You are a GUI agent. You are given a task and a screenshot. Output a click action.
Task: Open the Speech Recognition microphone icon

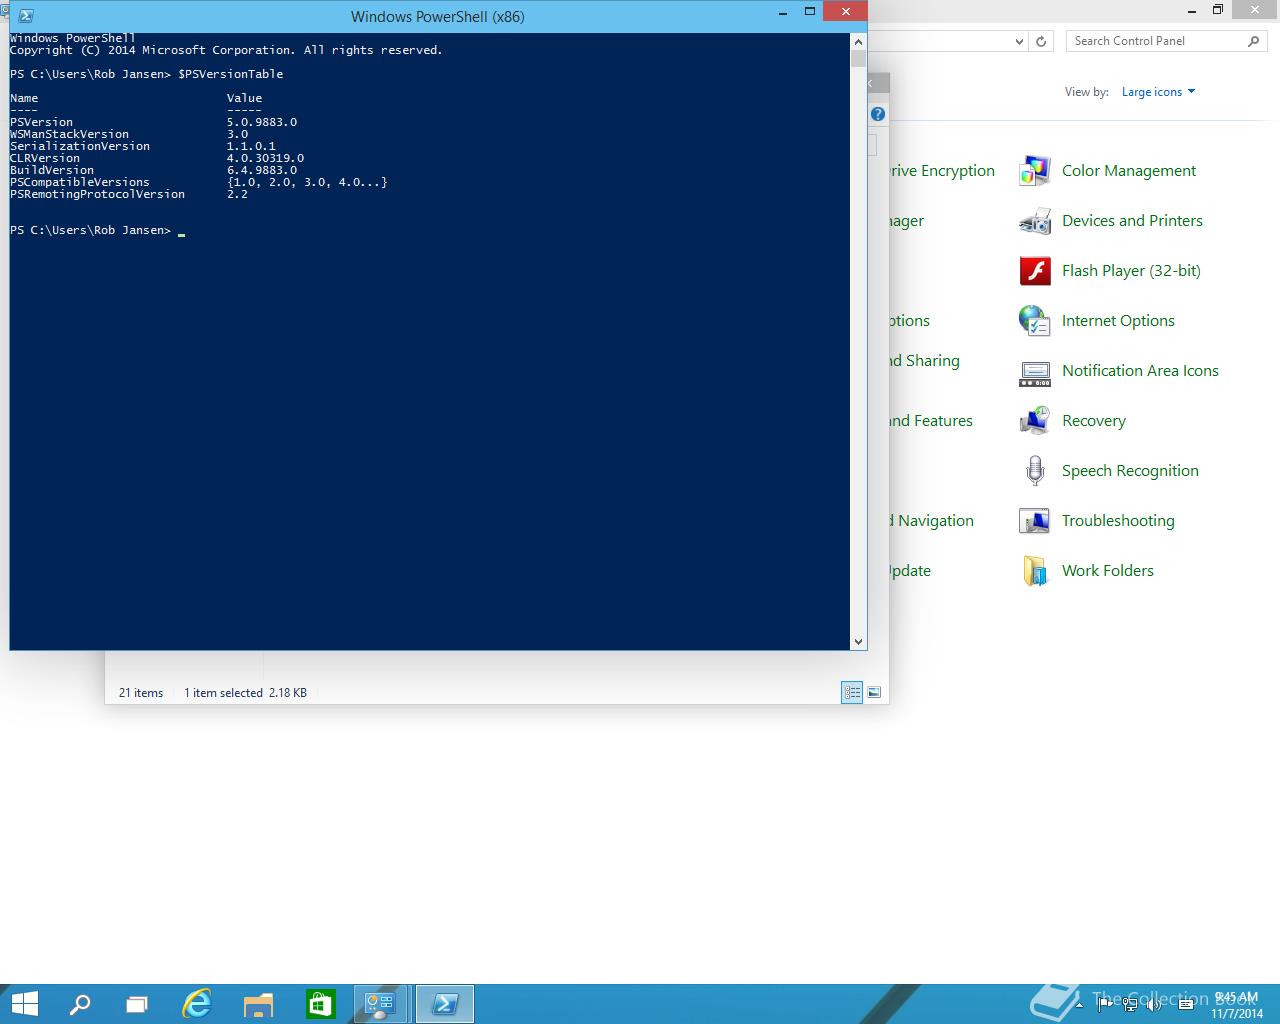click(1034, 471)
